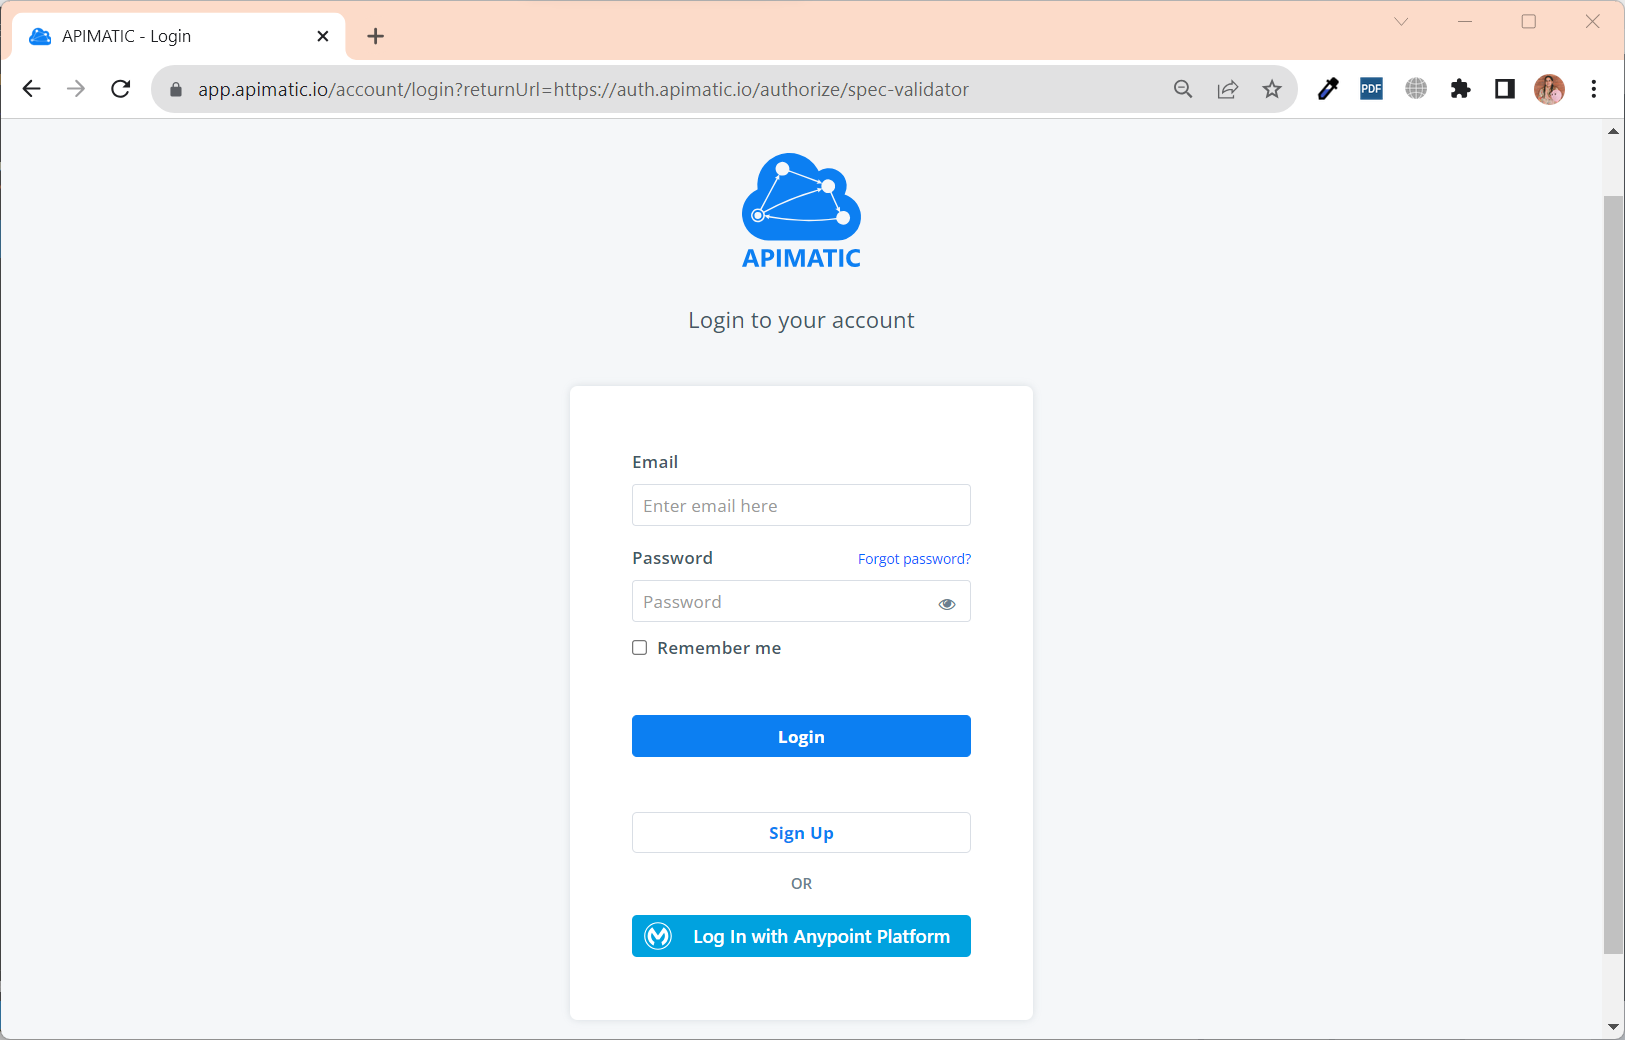Click the blue Login button

(x=801, y=736)
